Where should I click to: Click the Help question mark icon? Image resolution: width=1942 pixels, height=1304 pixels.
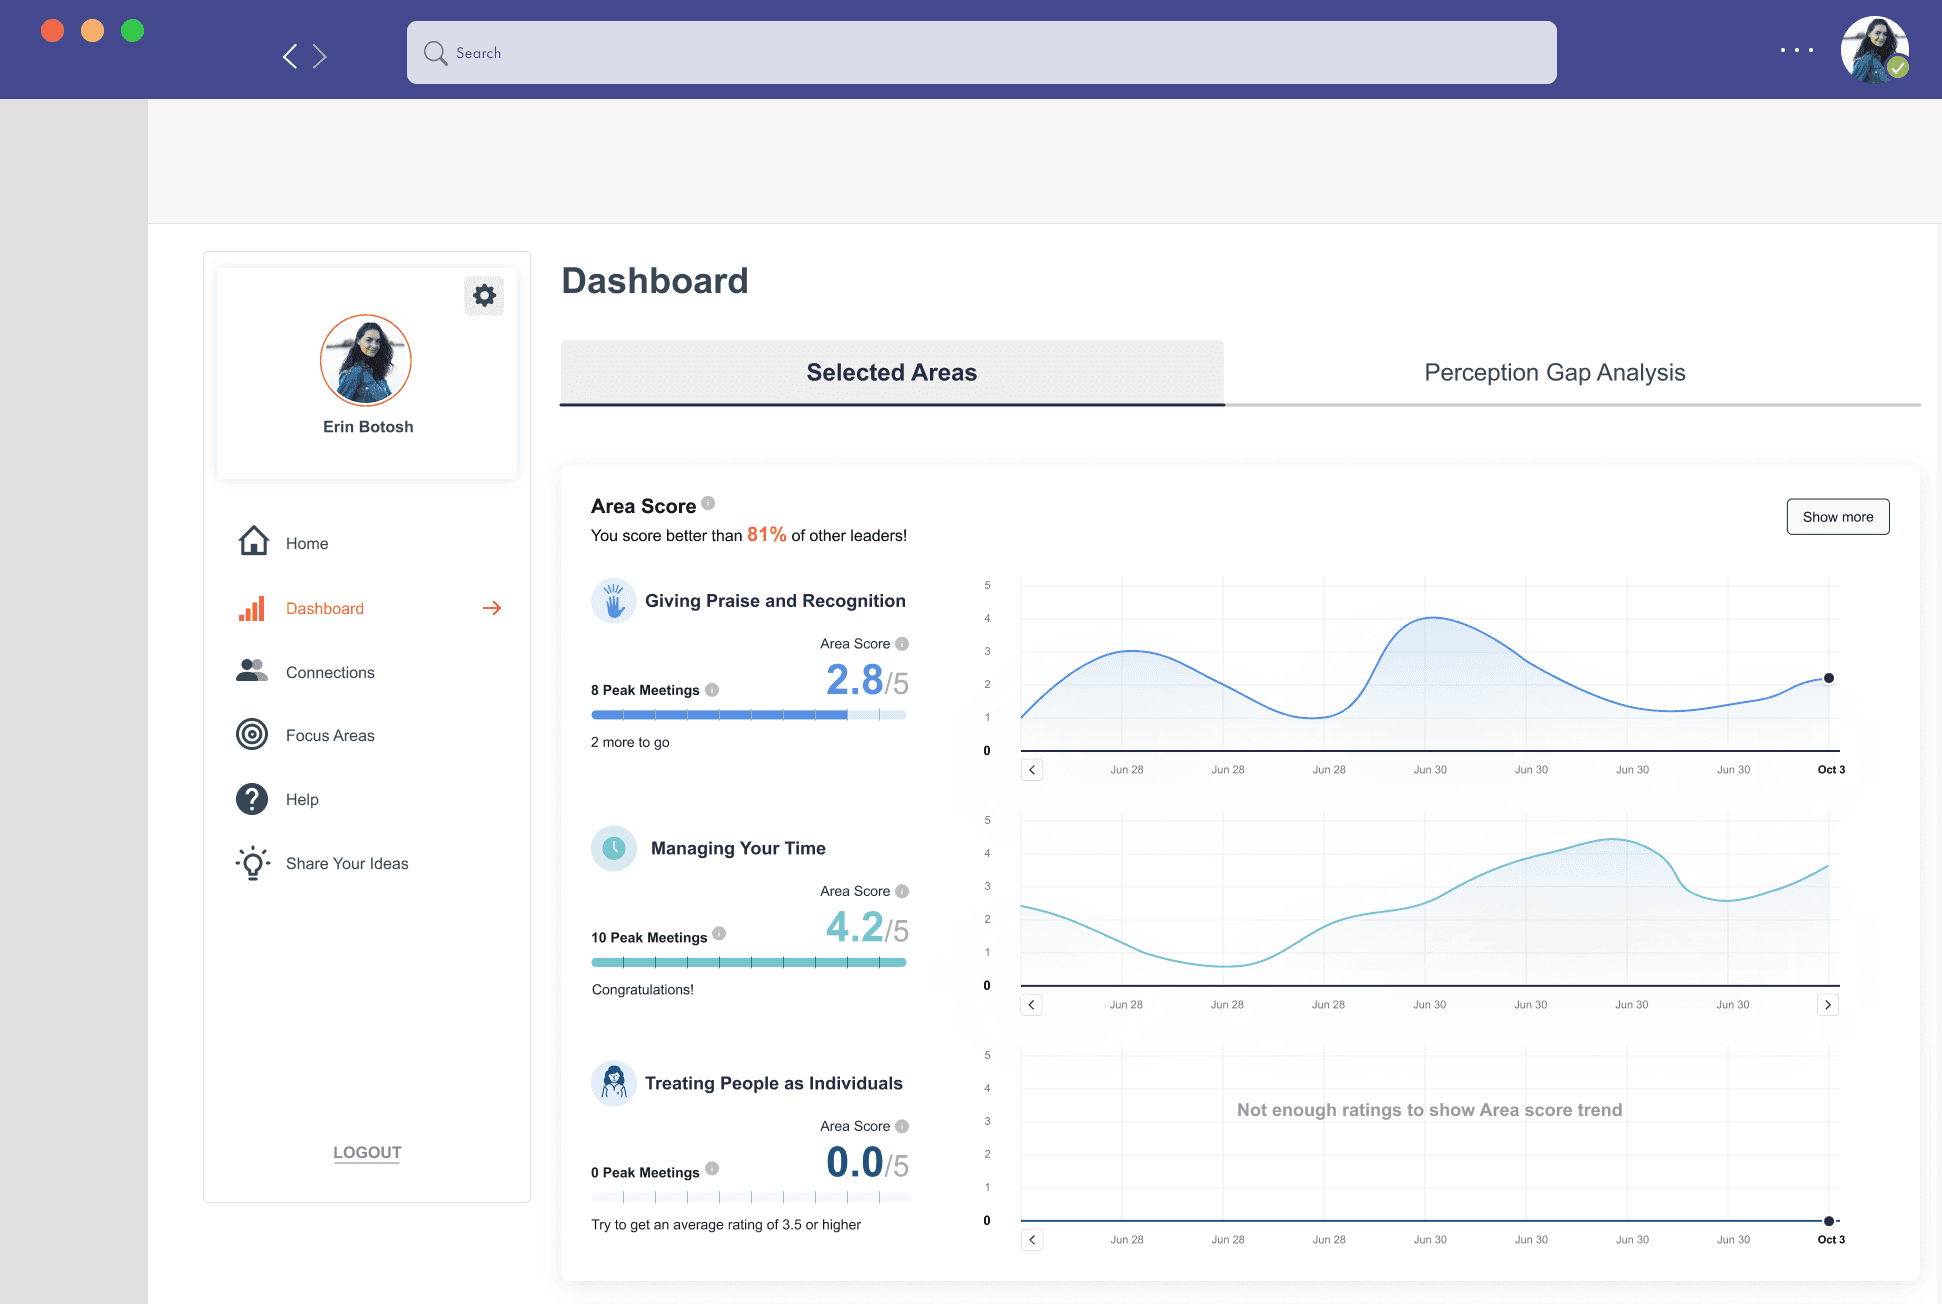coord(252,799)
